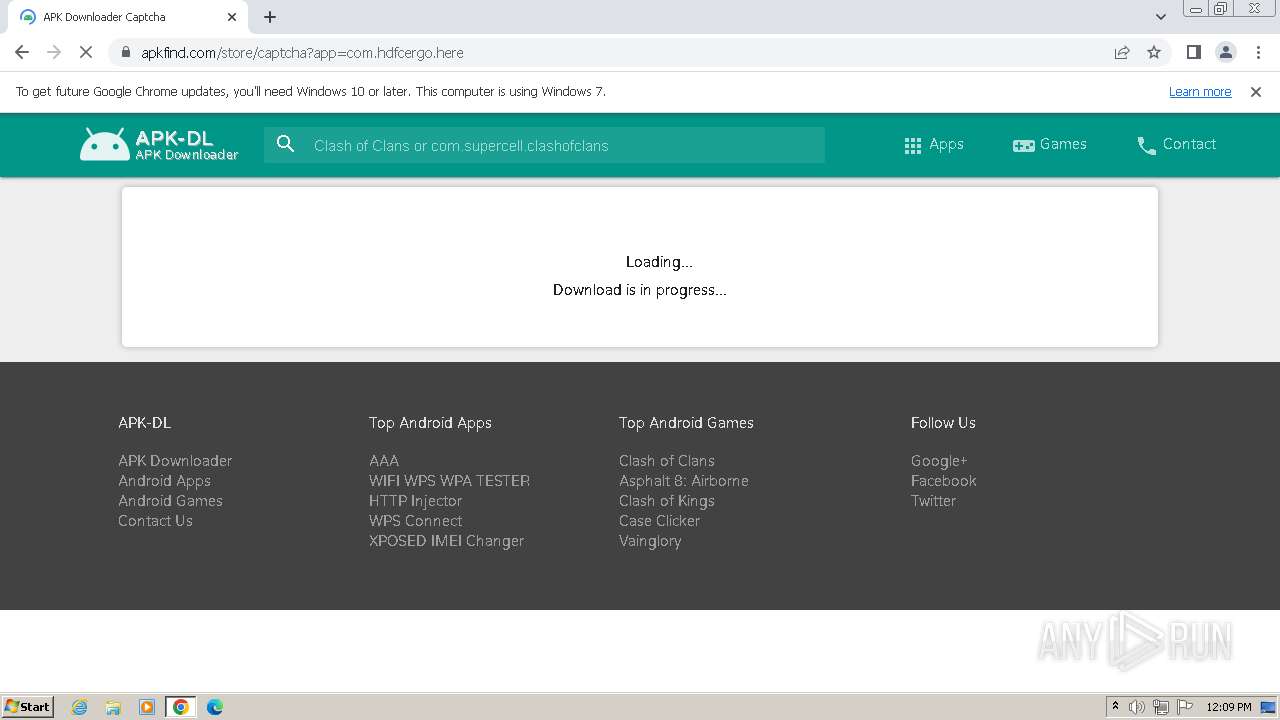Open Android Games footer link
The width and height of the screenshot is (1280, 720).
click(170, 501)
